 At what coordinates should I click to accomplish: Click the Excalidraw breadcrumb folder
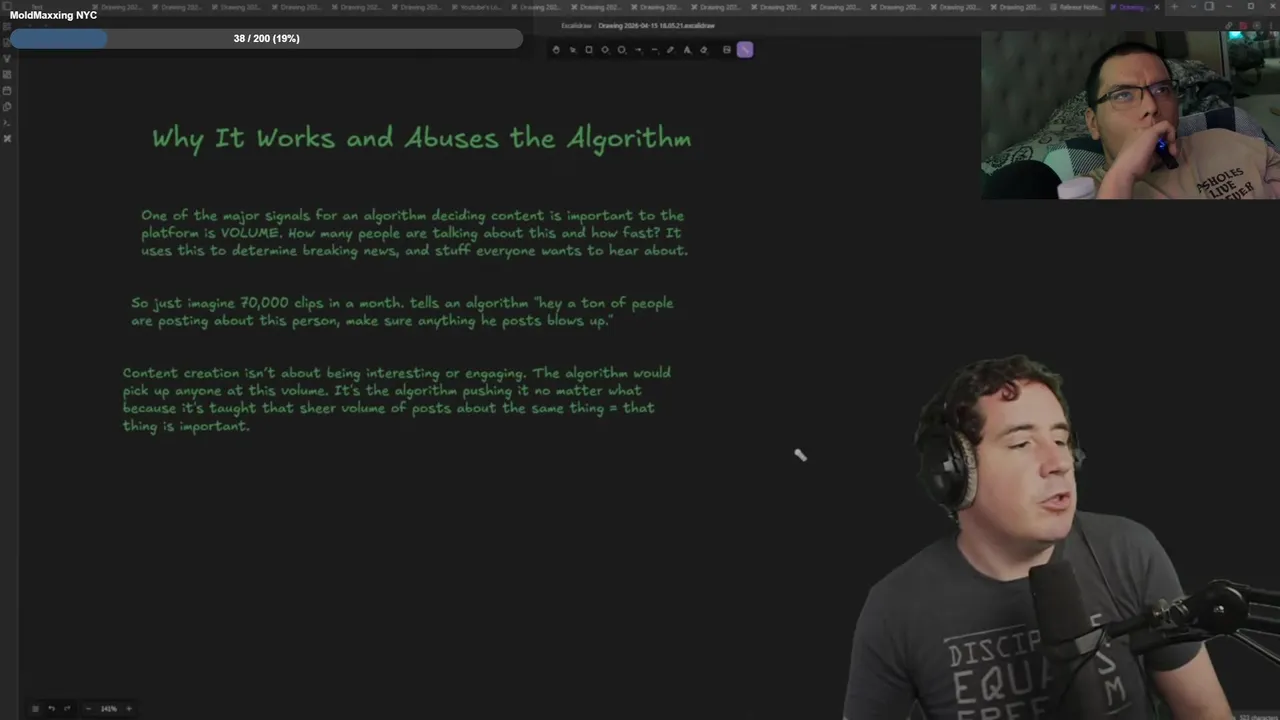click(x=575, y=25)
